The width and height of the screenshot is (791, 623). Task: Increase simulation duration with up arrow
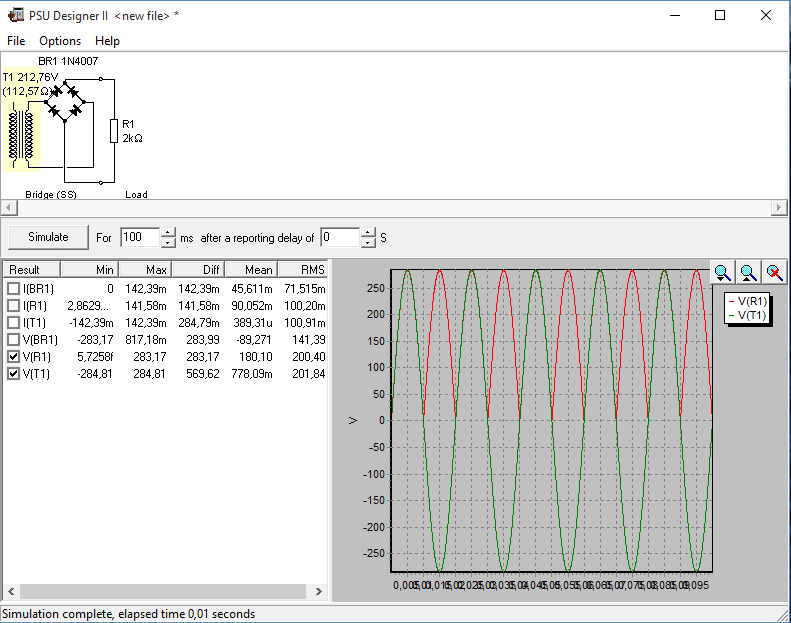(x=168, y=232)
